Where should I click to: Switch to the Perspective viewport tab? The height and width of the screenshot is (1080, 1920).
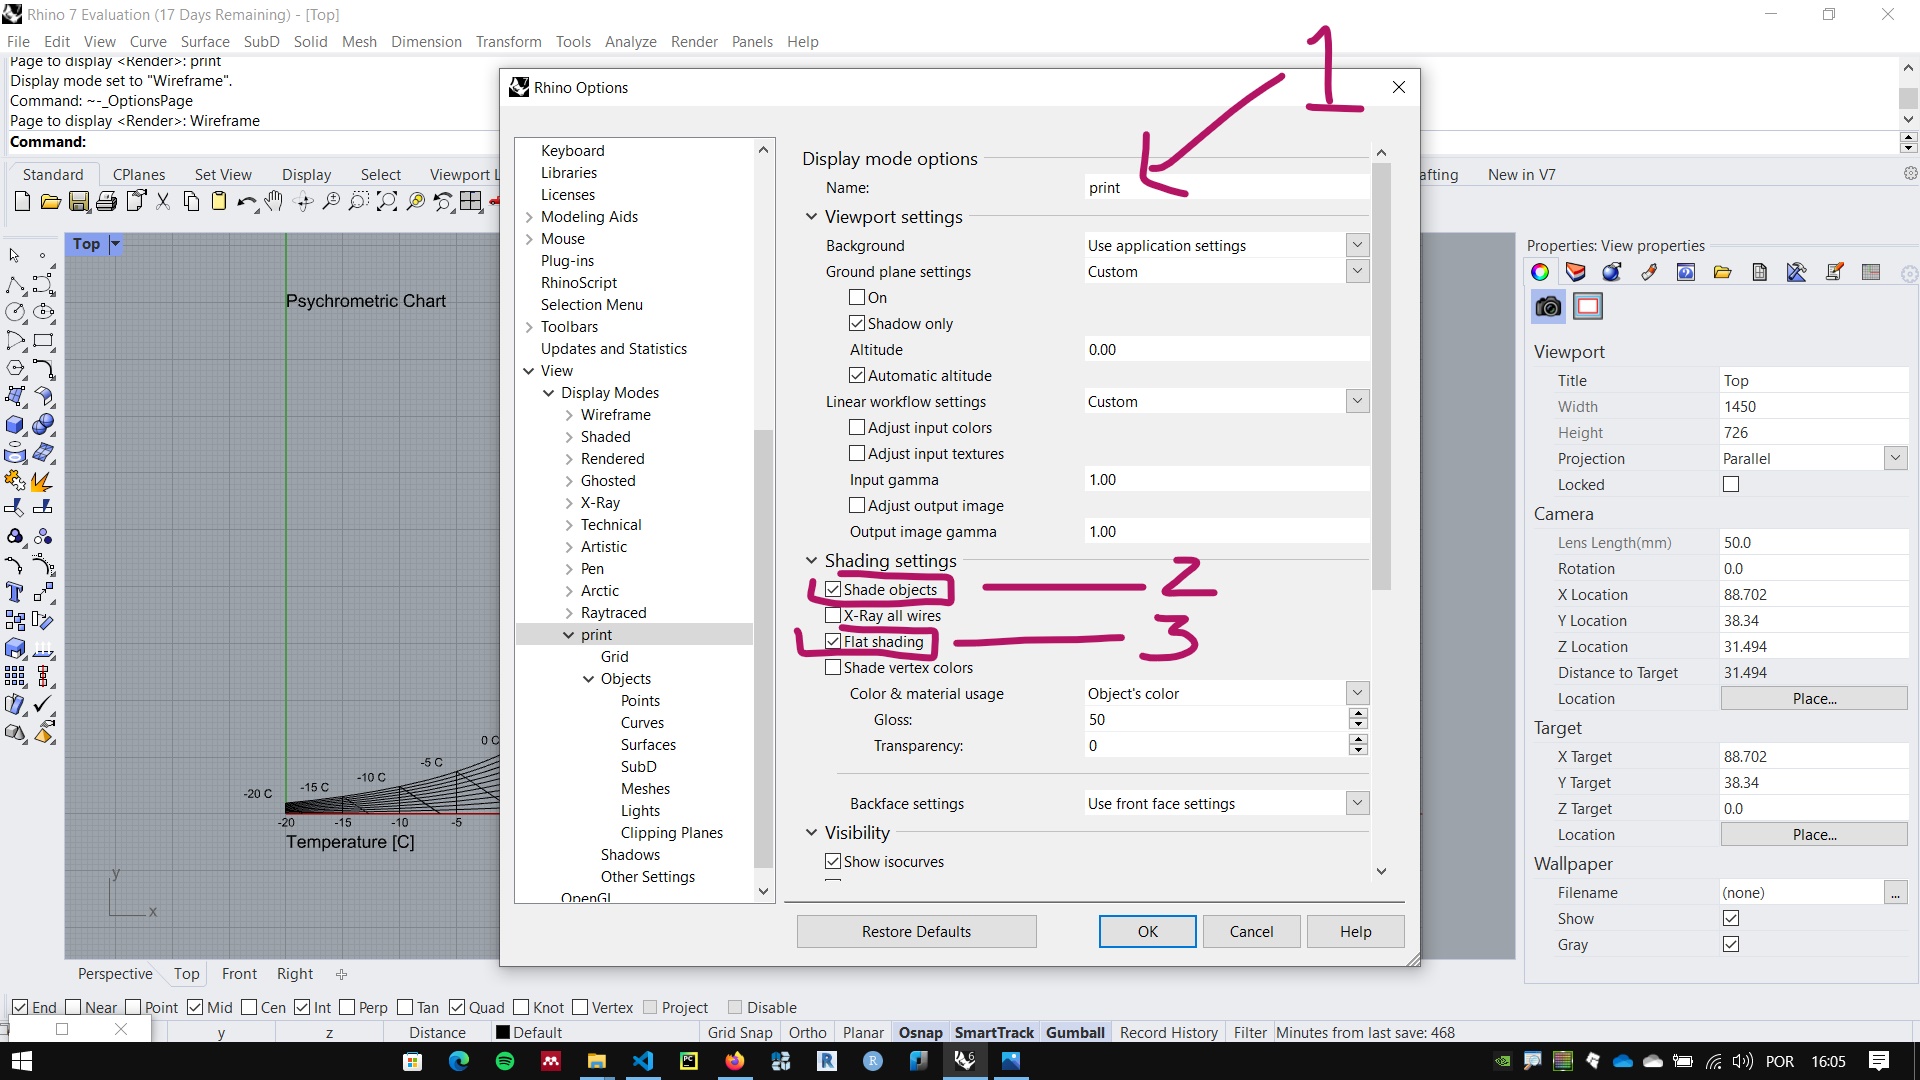pos(115,974)
